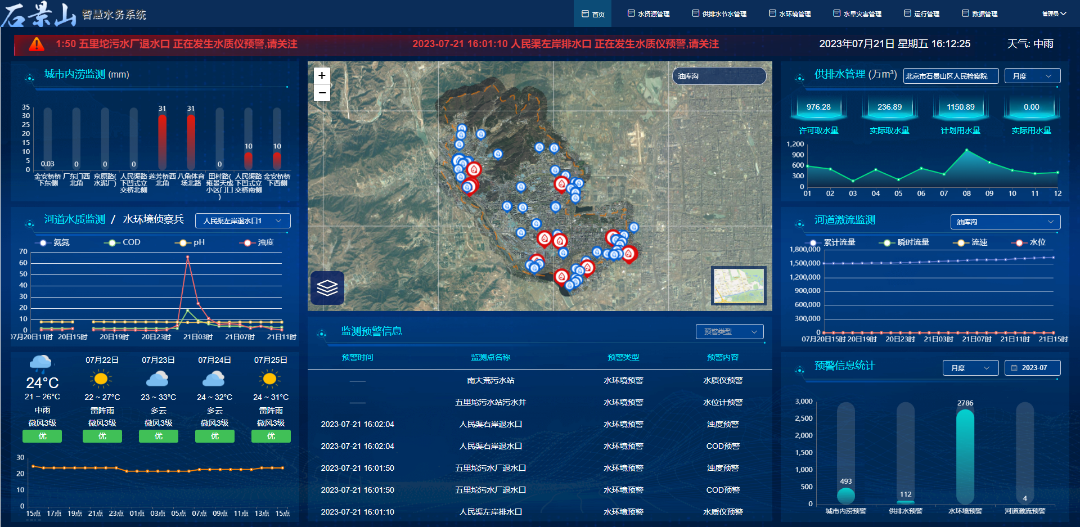
Task: Click the map overview thumbnail
Action: (738, 284)
